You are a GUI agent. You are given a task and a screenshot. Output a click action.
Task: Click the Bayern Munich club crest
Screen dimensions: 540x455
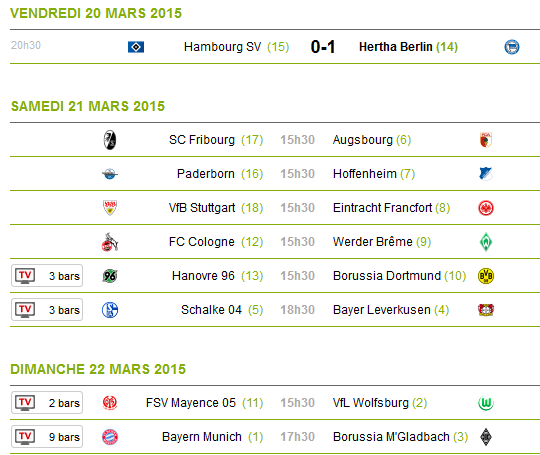click(110, 437)
